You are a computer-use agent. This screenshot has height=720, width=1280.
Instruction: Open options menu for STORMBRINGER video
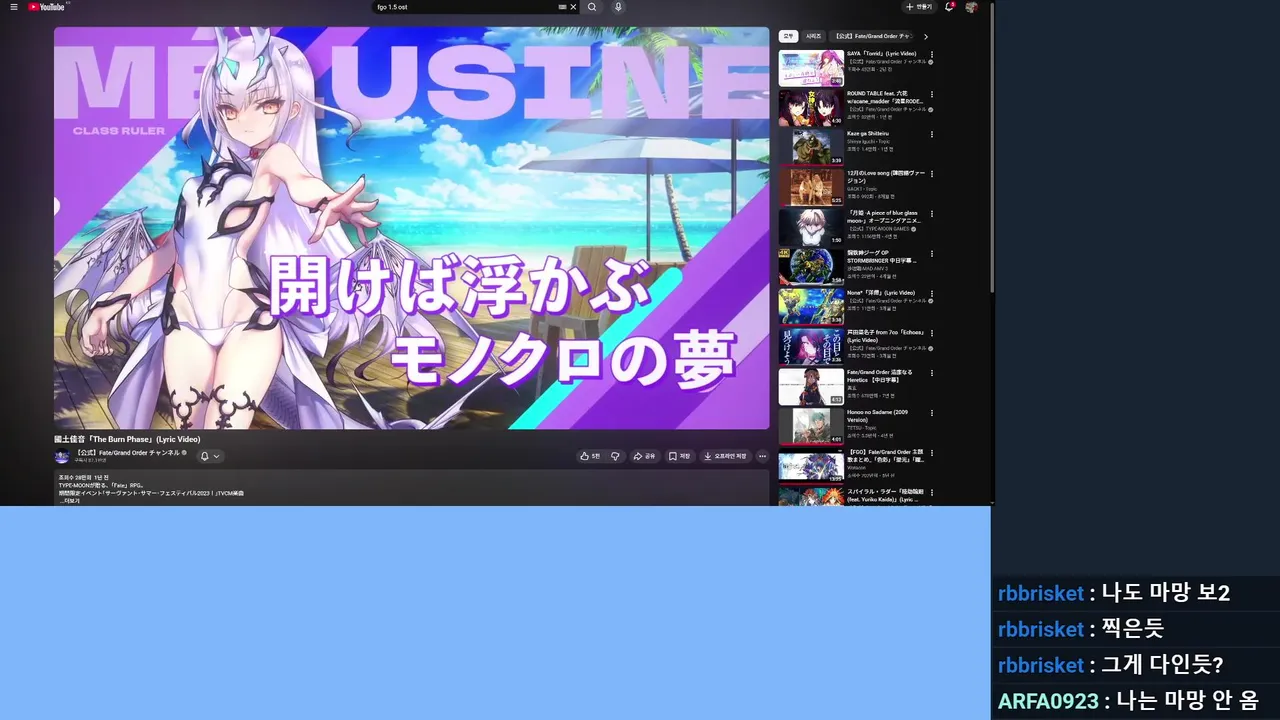coord(931,254)
